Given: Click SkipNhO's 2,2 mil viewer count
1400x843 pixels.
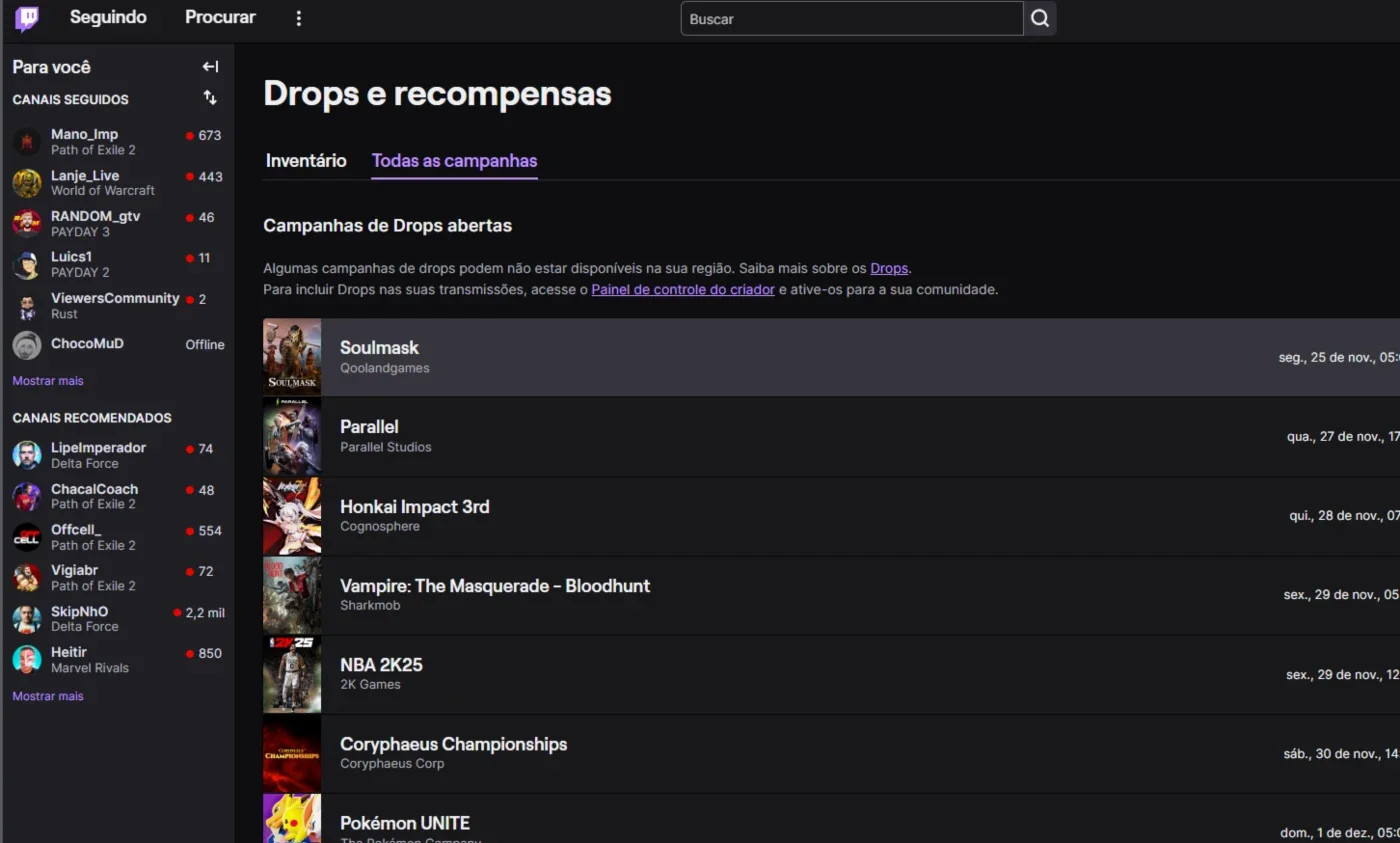Looking at the screenshot, I should pos(205,612).
